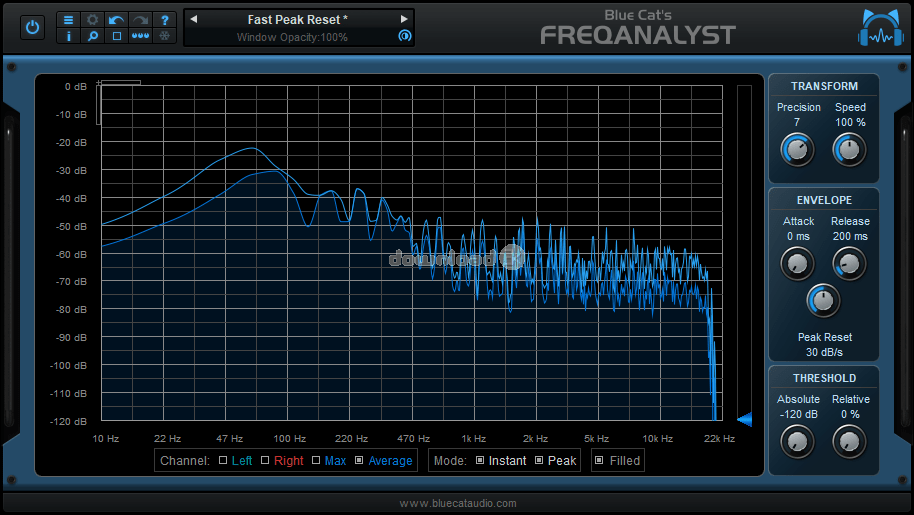914x515 pixels.
Task: Open the greyed settings gear icon
Action: click(x=92, y=20)
